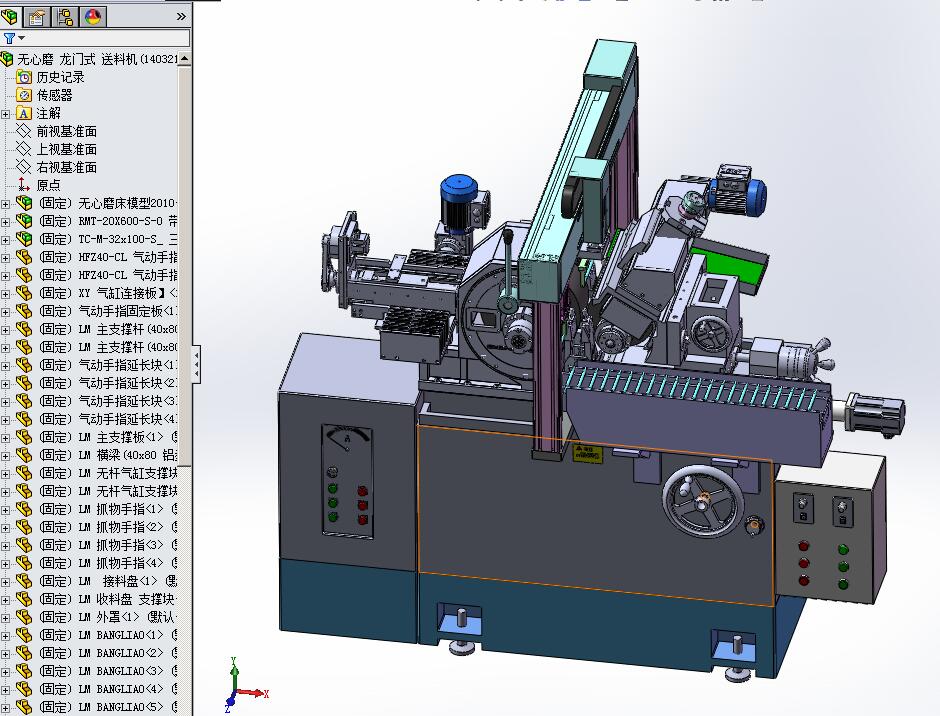The width and height of the screenshot is (940, 716).
Task: Click the TC-M-32x100-S_ sub-assembly icon
Action: click(x=24, y=239)
